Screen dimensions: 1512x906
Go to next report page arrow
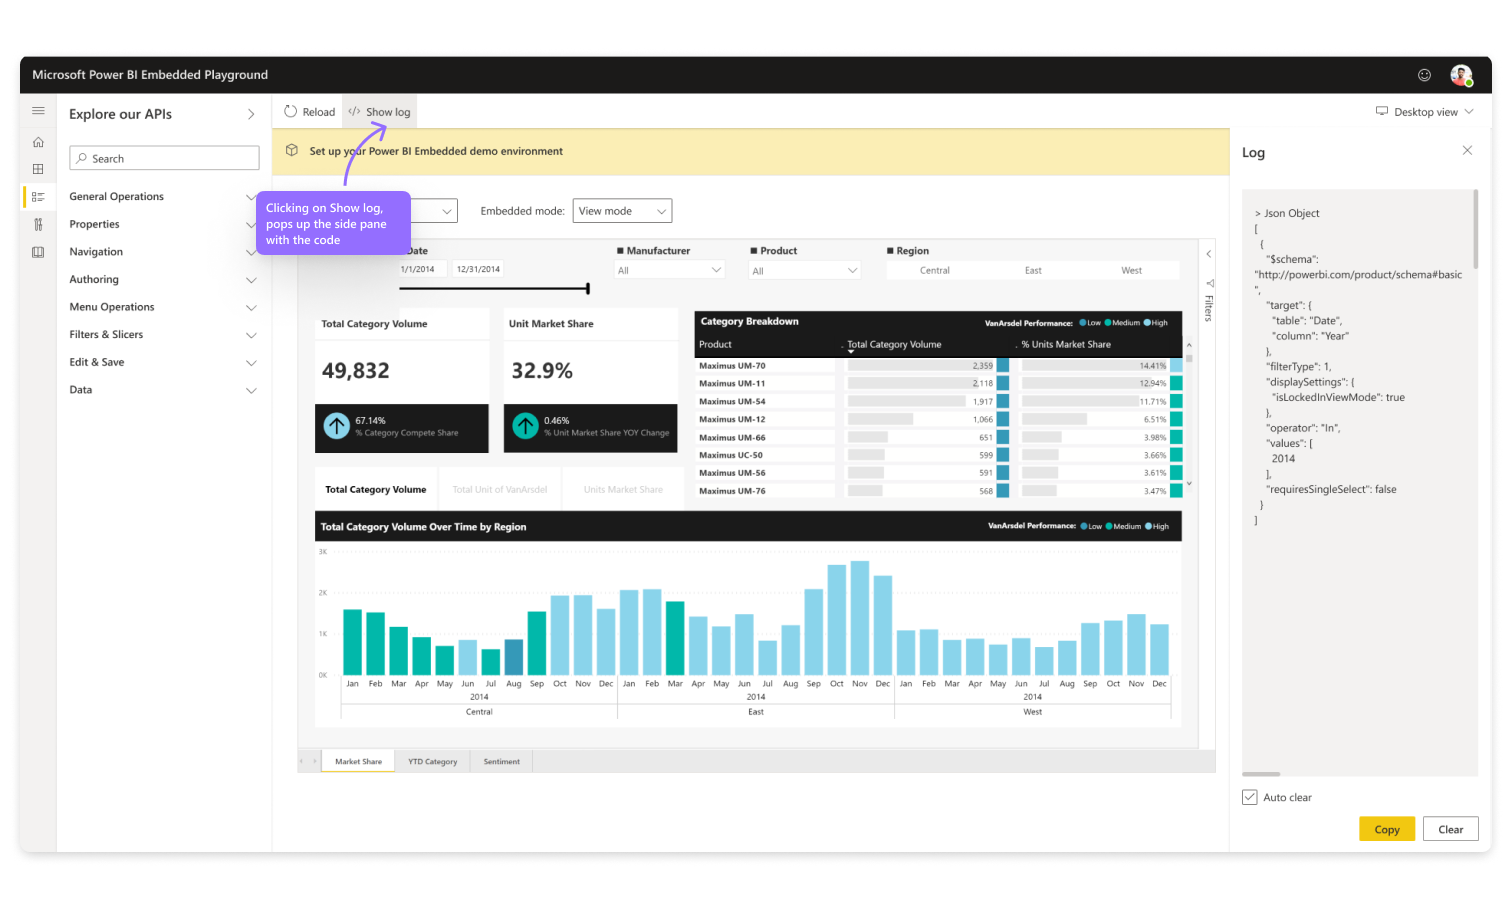(314, 761)
